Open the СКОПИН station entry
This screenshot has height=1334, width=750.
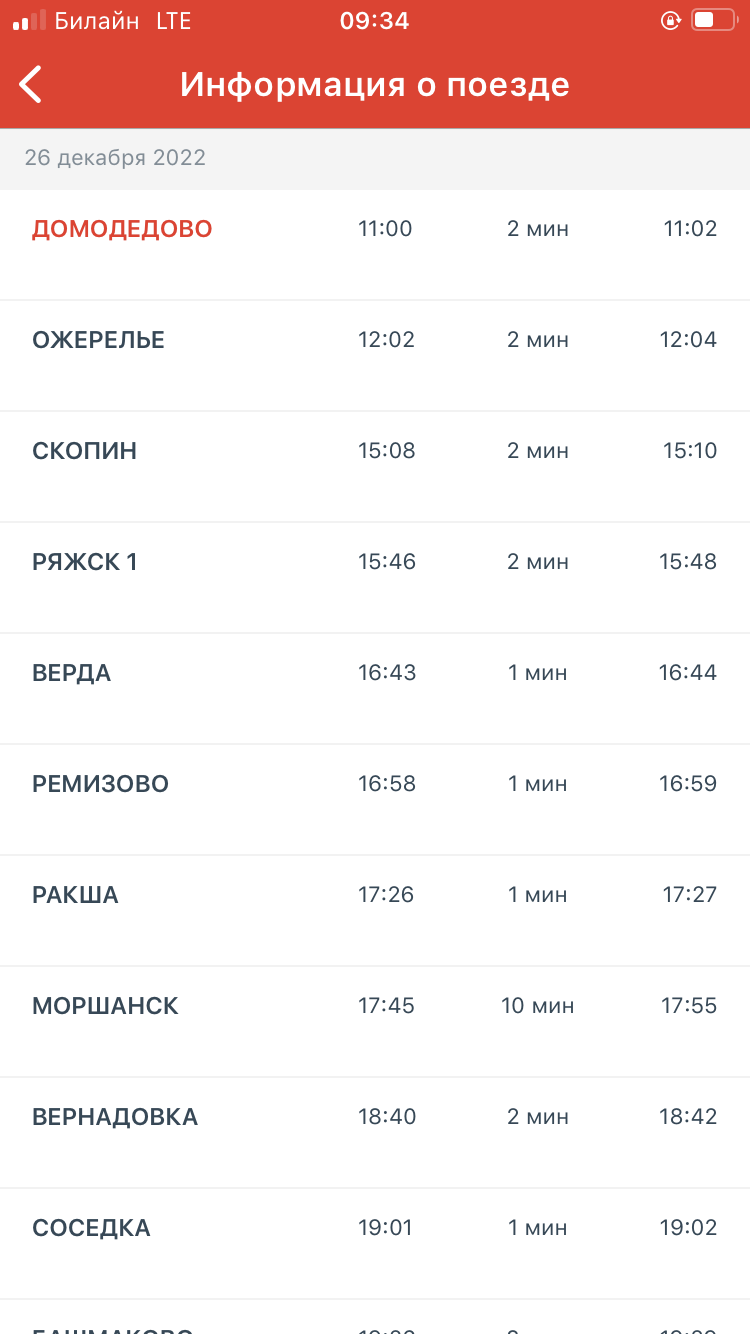375,467
